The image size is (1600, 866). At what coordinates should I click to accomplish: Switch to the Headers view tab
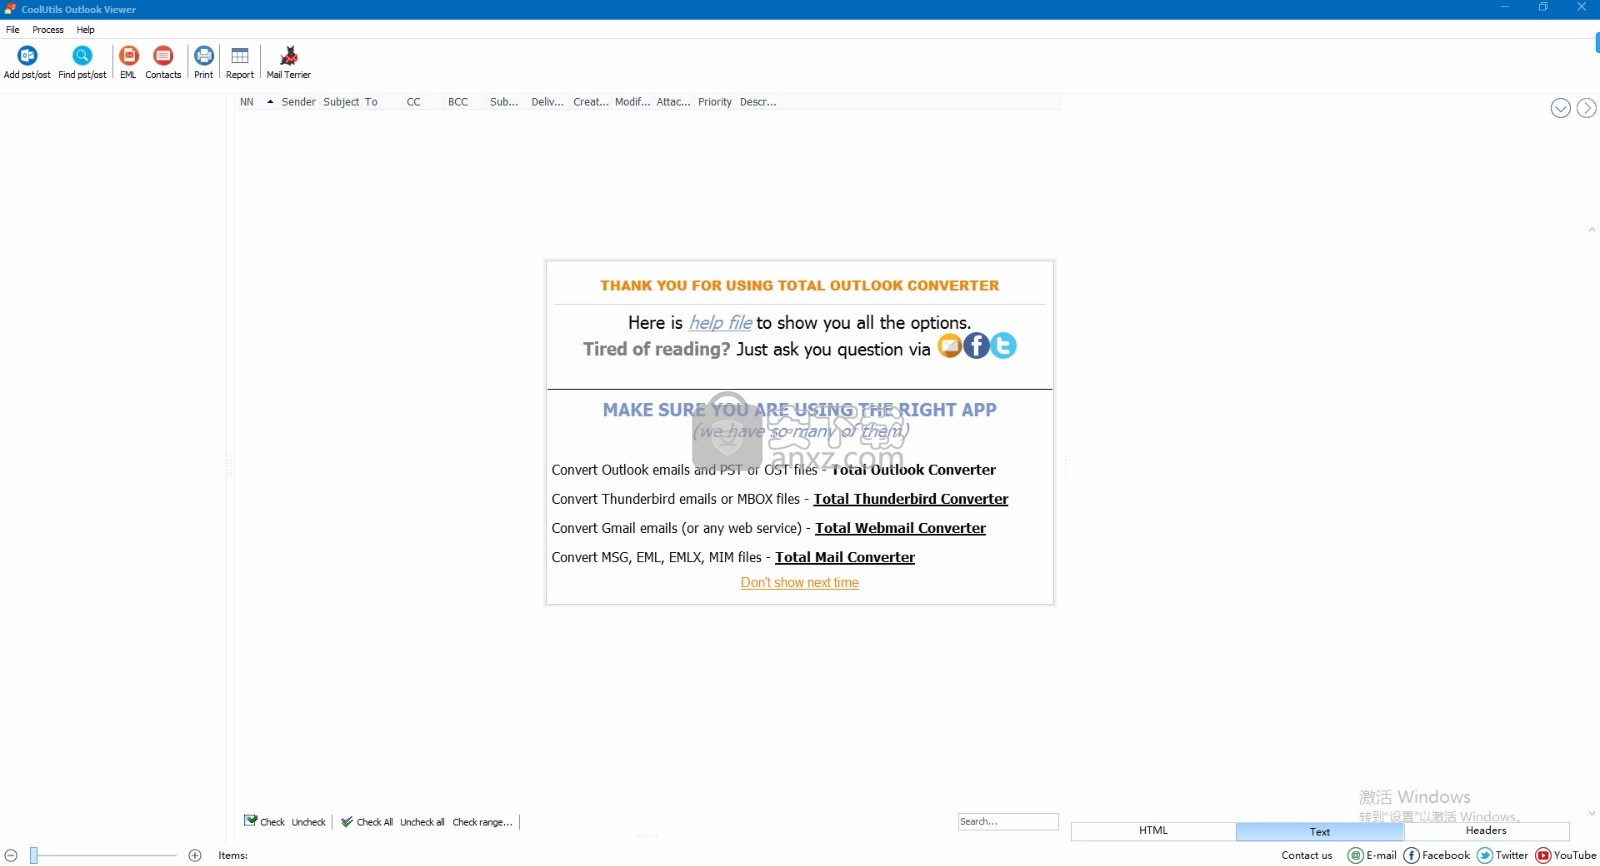point(1486,831)
